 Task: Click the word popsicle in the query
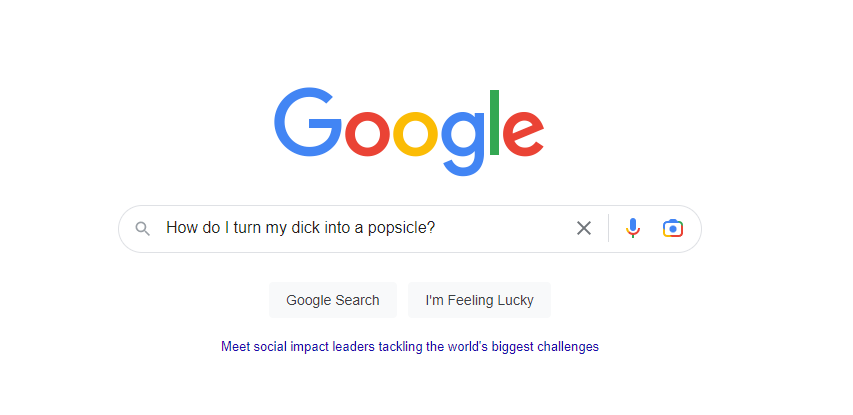[x=401, y=228]
